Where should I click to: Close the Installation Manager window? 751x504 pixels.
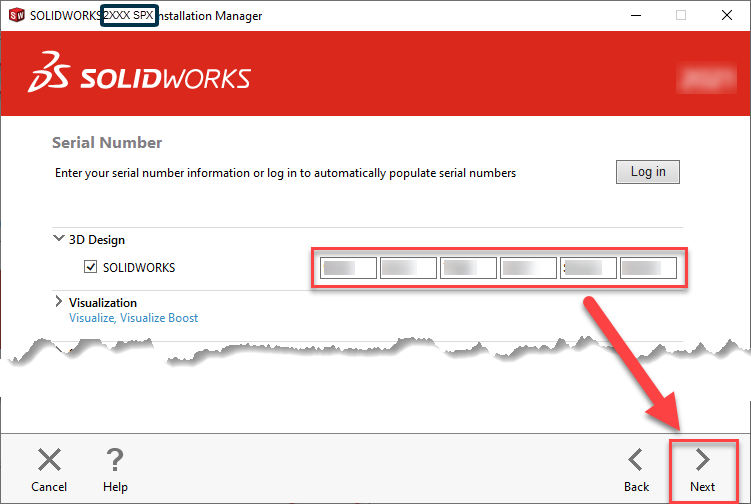tap(727, 15)
